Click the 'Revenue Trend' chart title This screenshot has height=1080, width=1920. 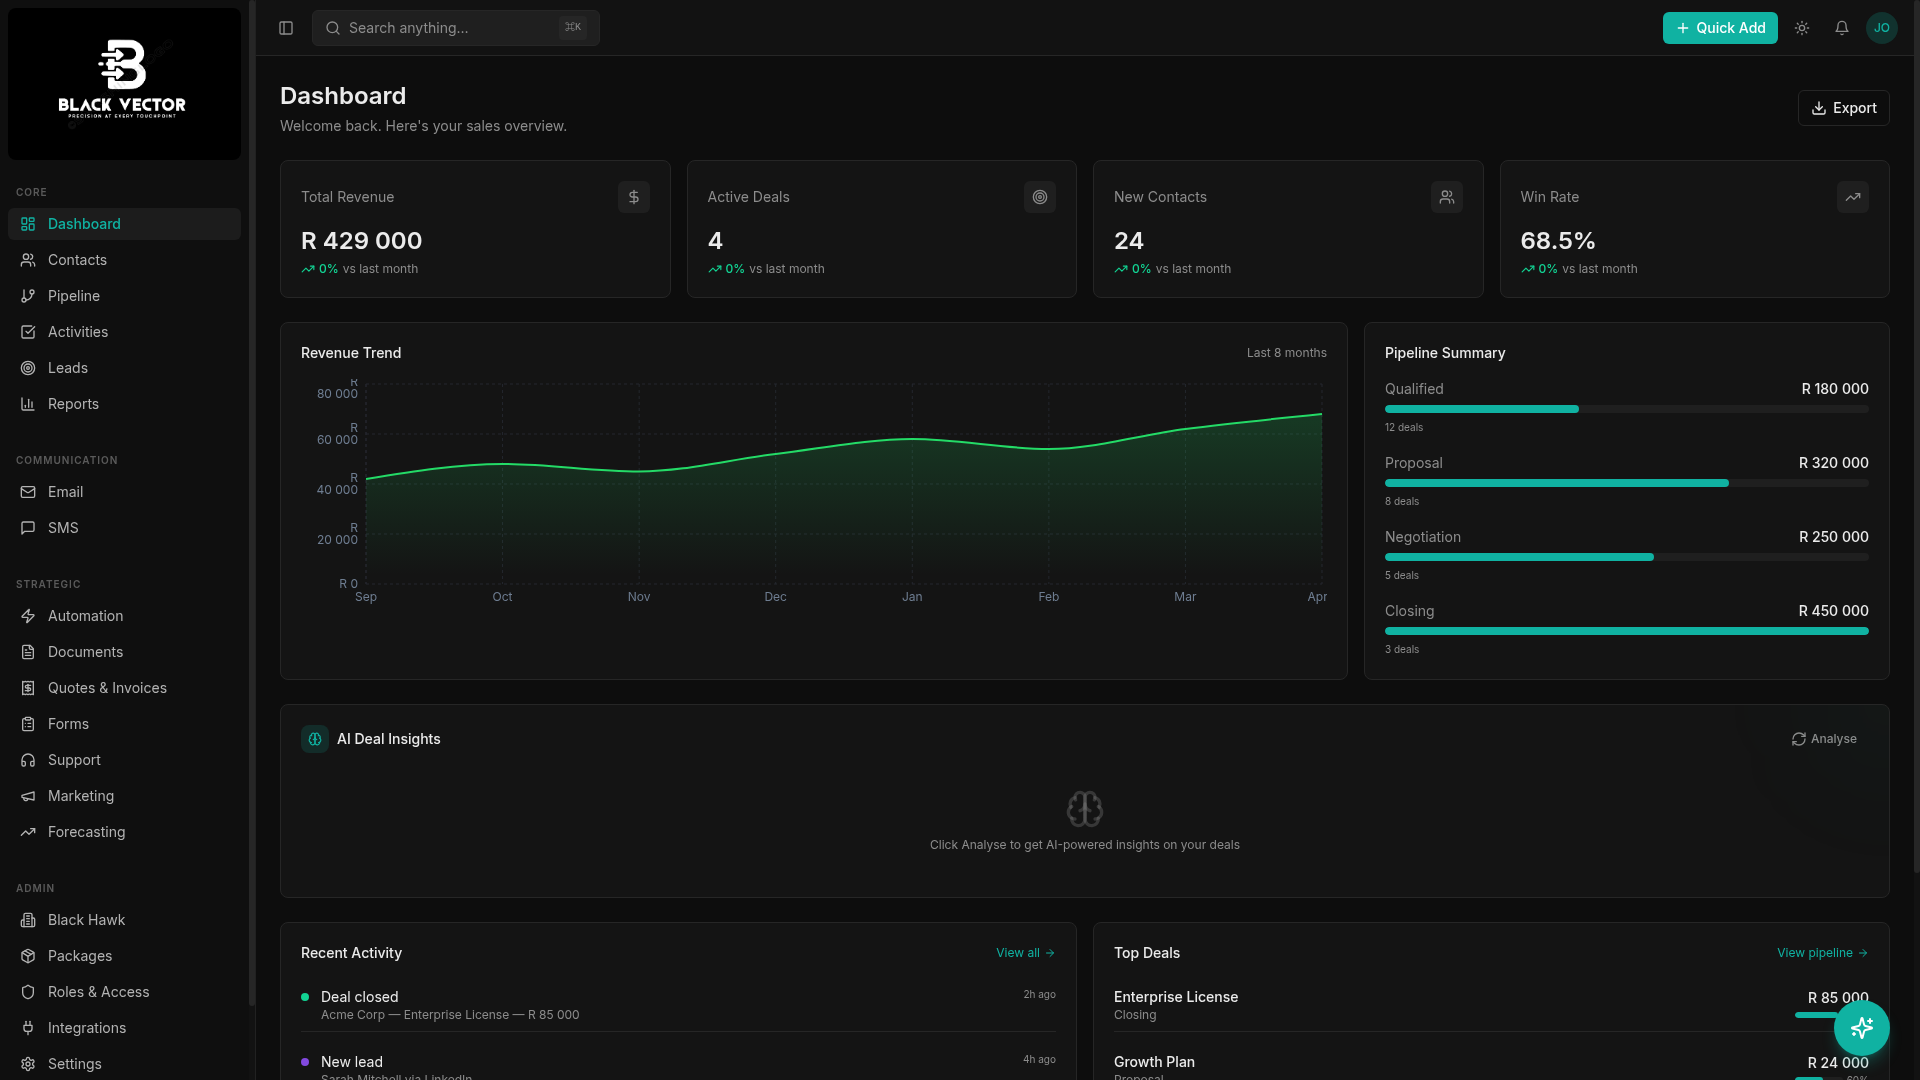coord(351,353)
